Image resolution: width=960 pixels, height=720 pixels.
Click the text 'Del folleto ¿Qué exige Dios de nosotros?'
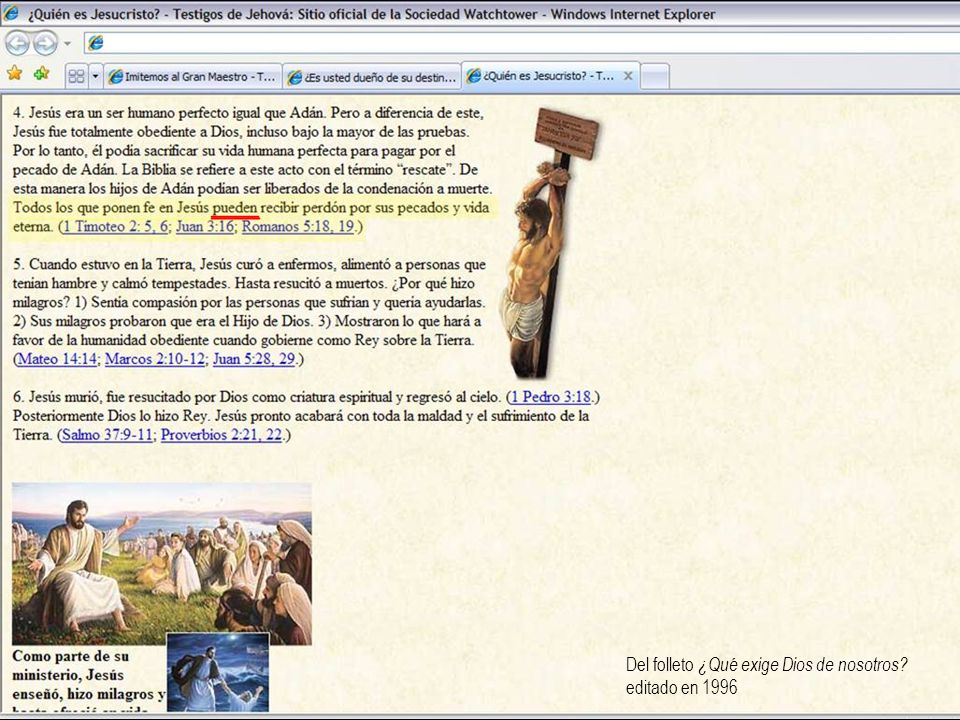point(767,665)
